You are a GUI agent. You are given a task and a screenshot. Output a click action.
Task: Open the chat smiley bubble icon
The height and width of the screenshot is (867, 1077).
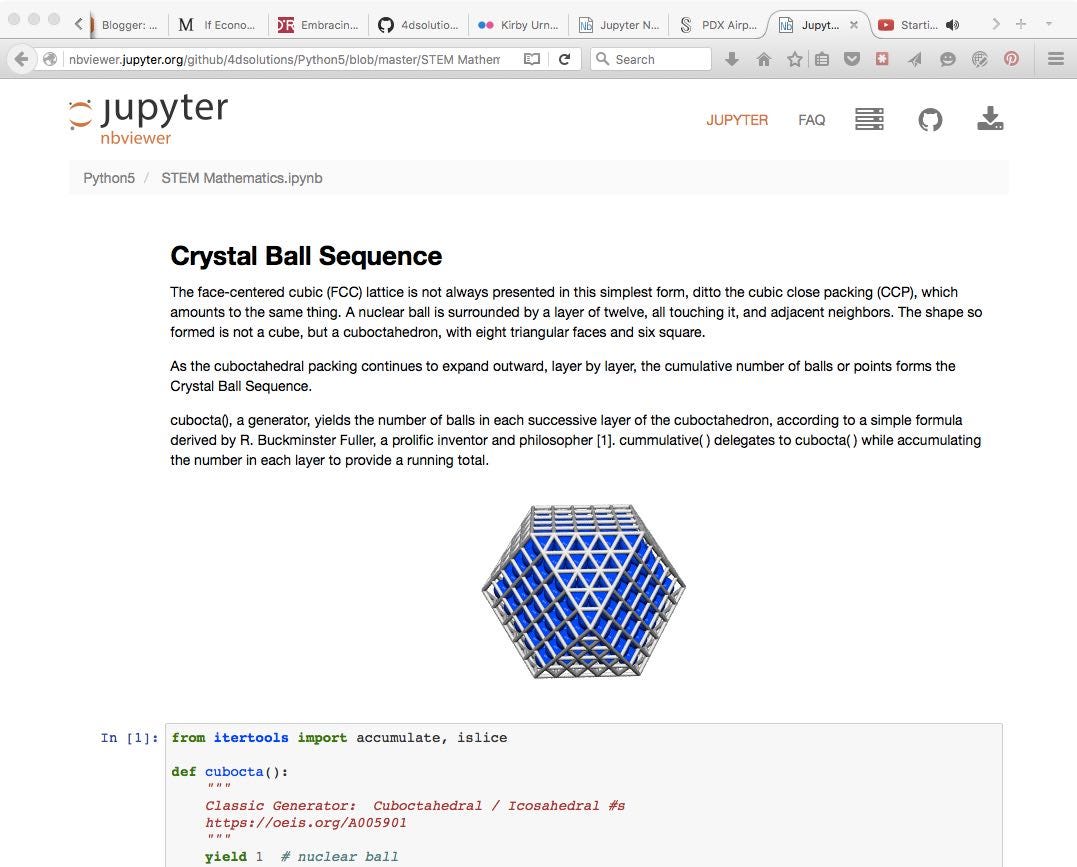coord(948,59)
